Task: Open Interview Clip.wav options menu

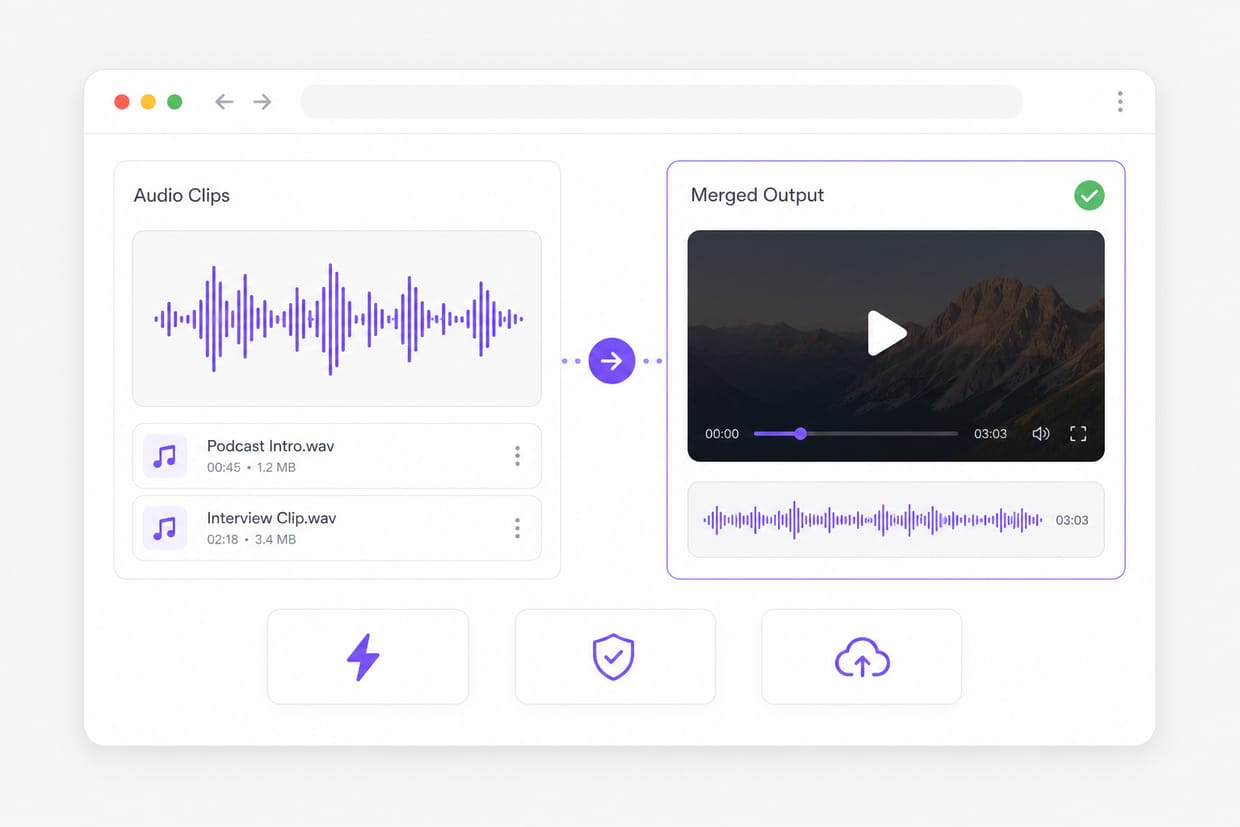Action: [517, 528]
